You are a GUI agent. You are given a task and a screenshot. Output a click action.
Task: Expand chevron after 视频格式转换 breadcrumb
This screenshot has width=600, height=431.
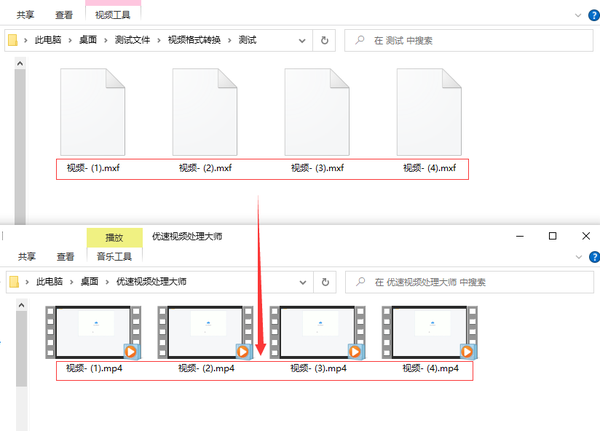230,40
